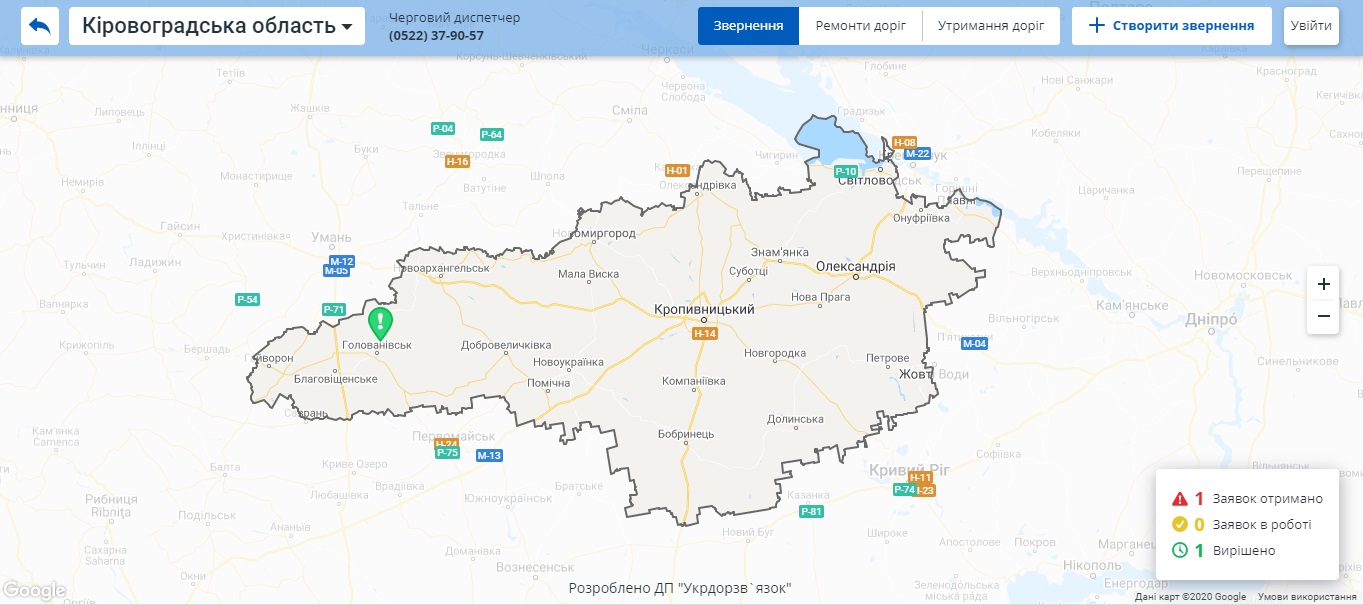Switch to the Ремонти доріг tab
The width and height of the screenshot is (1363, 605).
pyautogui.click(x=861, y=26)
